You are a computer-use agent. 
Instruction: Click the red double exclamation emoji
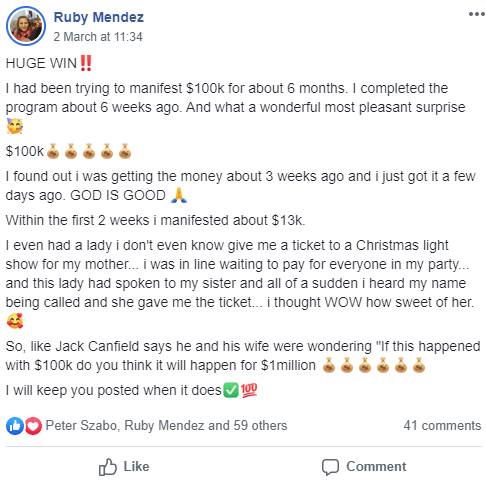pyautogui.click(x=86, y=63)
